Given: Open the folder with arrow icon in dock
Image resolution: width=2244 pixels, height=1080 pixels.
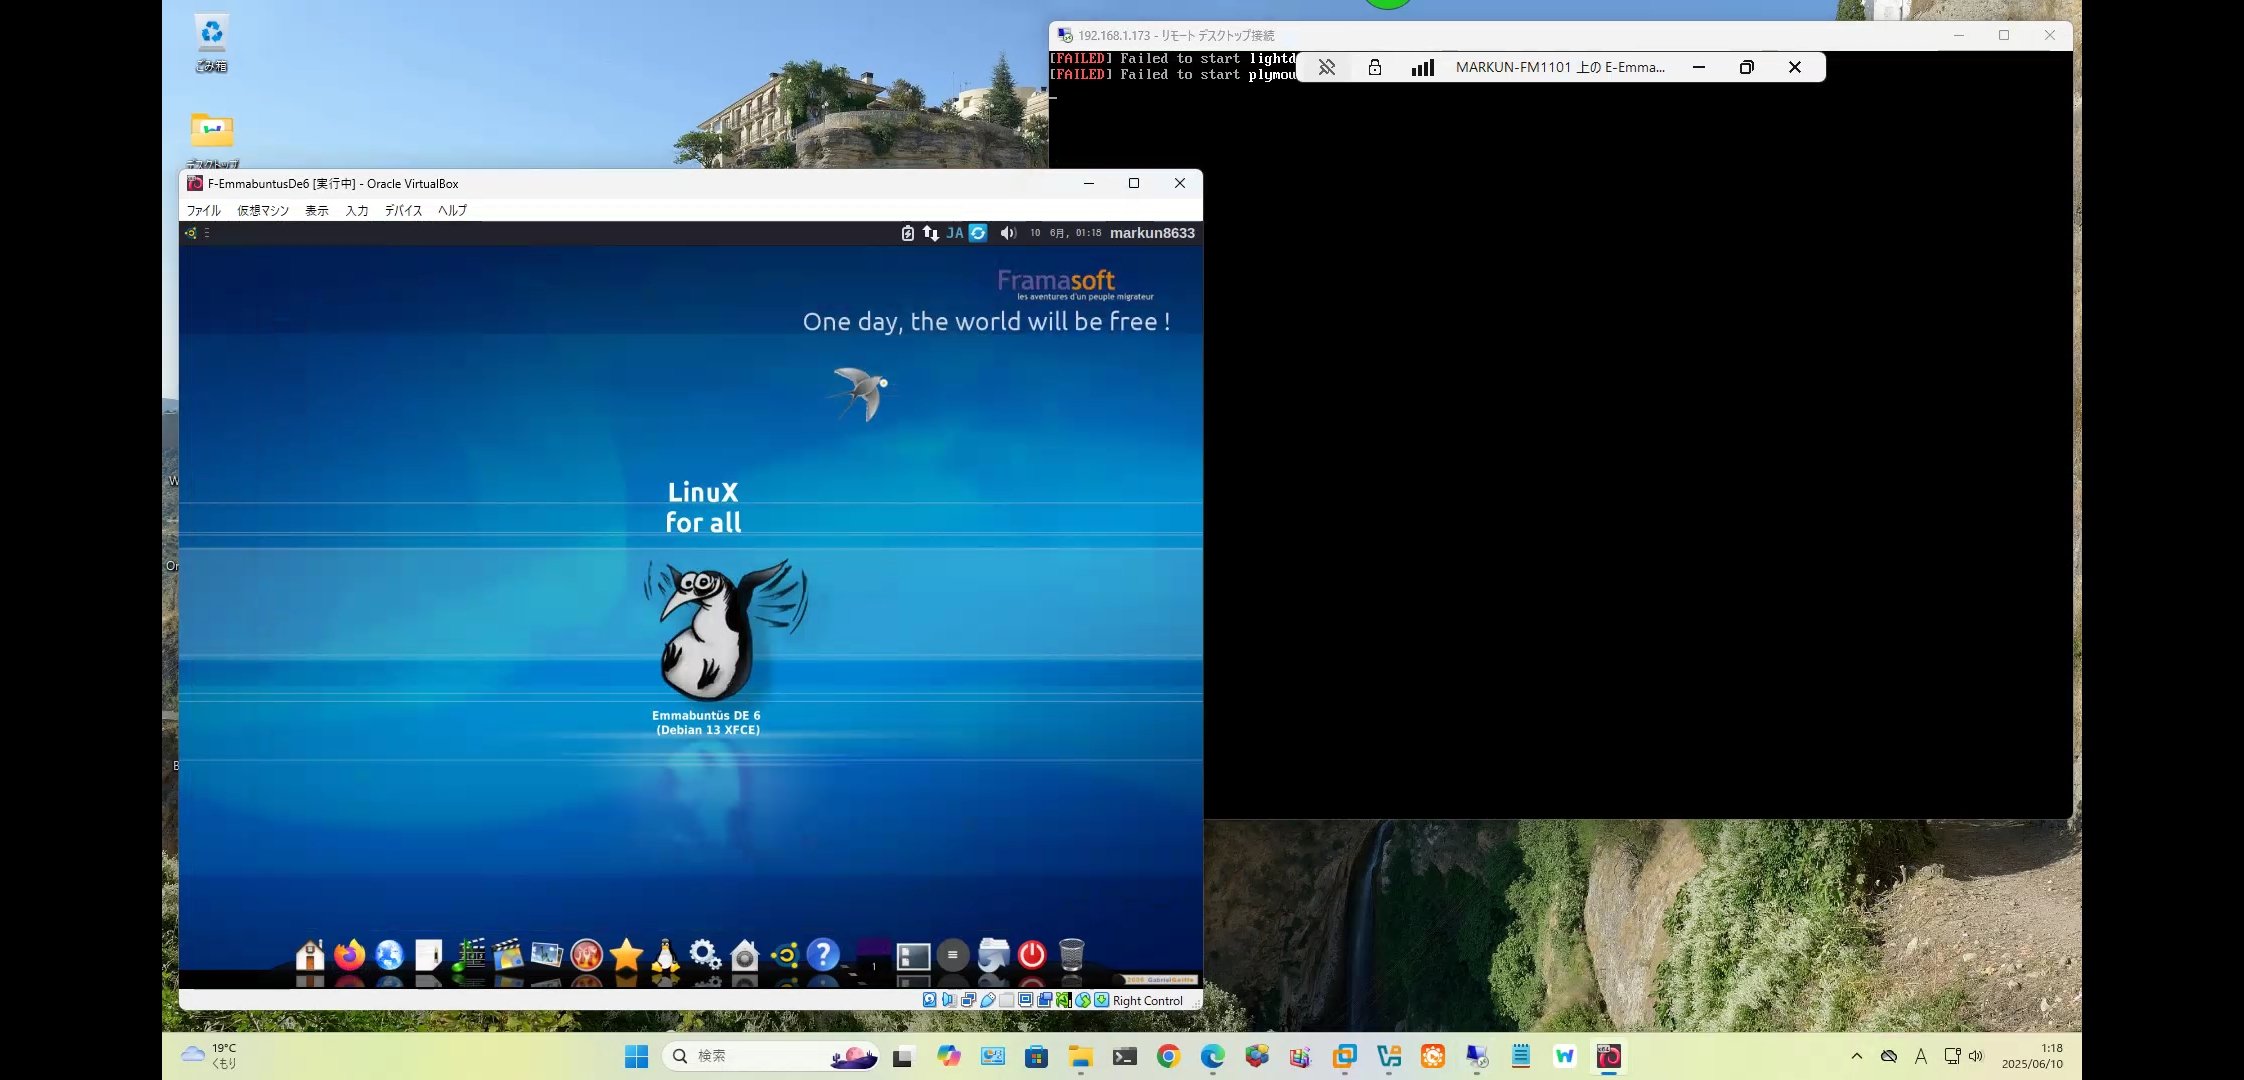Looking at the screenshot, I should [x=992, y=955].
